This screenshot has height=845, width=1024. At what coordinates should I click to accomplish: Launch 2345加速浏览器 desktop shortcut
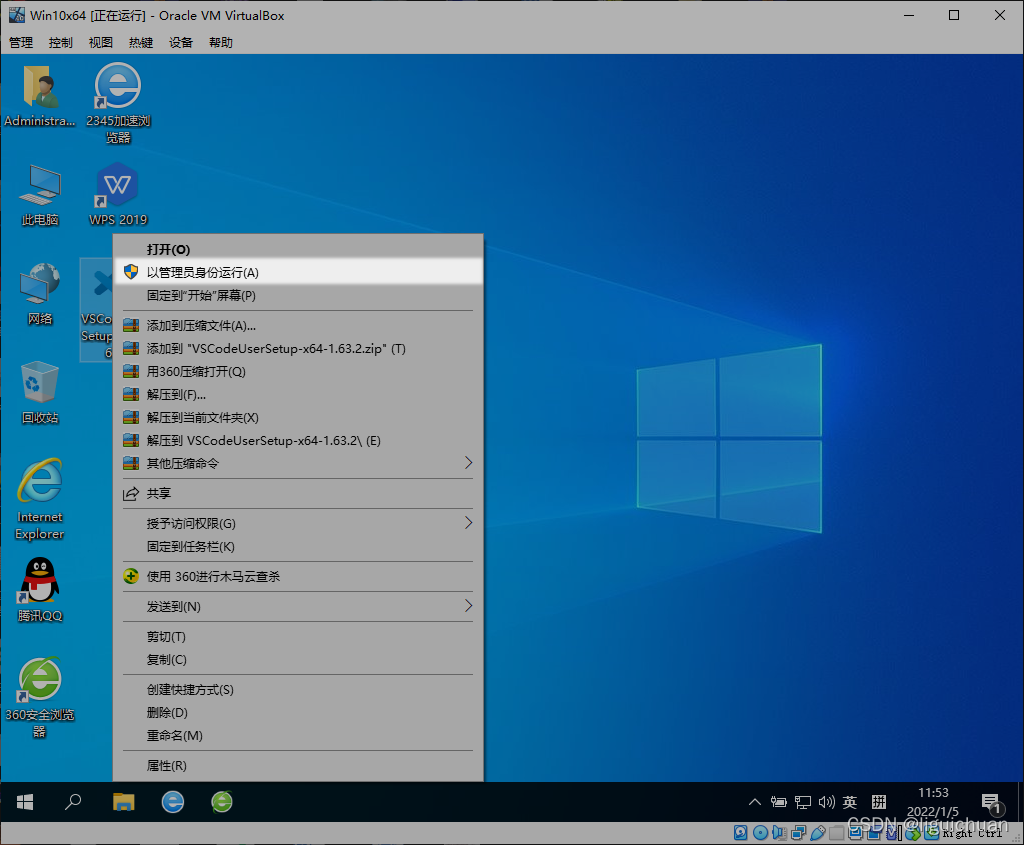[x=118, y=103]
